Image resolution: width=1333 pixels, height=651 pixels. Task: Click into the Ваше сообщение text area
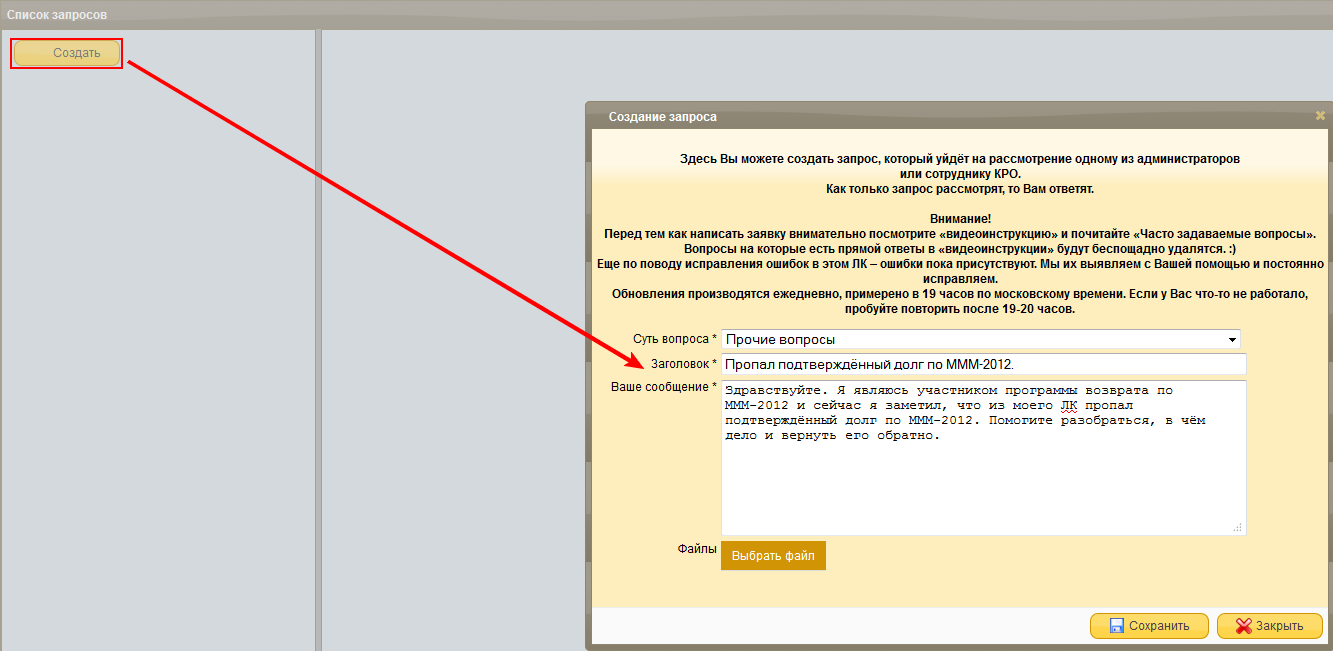[983, 457]
